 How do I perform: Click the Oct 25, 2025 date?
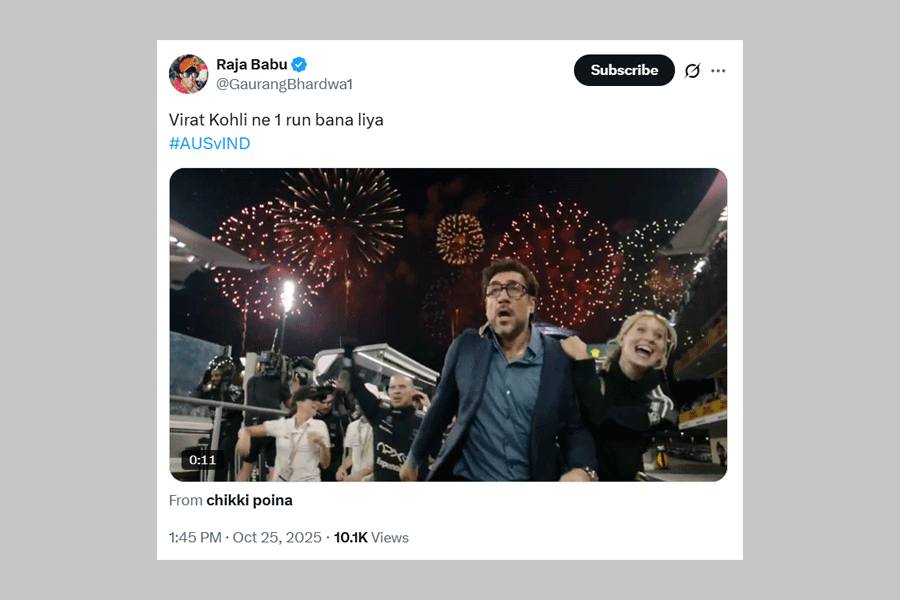pos(277,537)
